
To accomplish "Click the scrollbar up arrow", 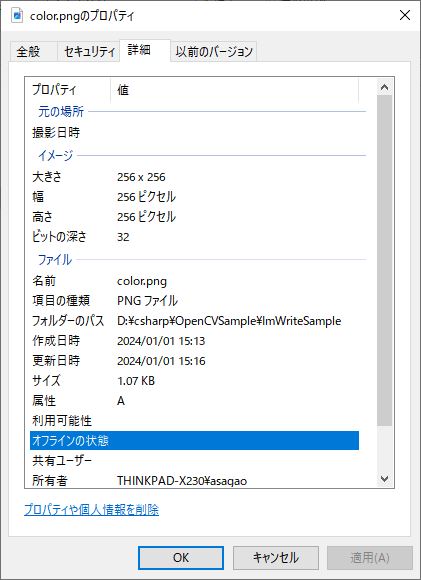I will click(x=384, y=87).
